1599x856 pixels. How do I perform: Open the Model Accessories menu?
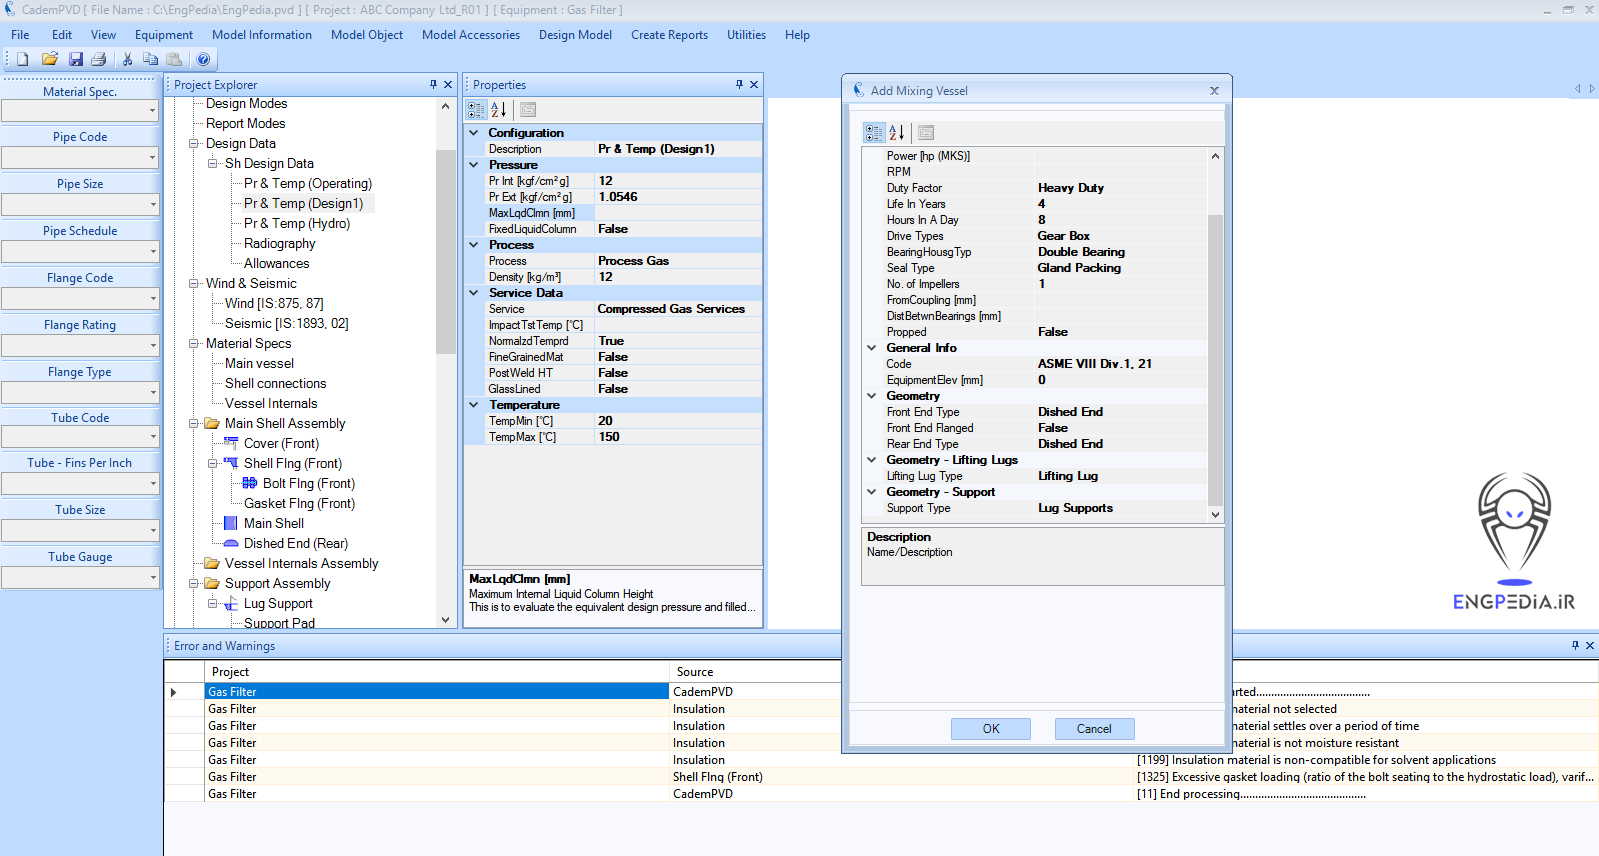[x=471, y=35]
